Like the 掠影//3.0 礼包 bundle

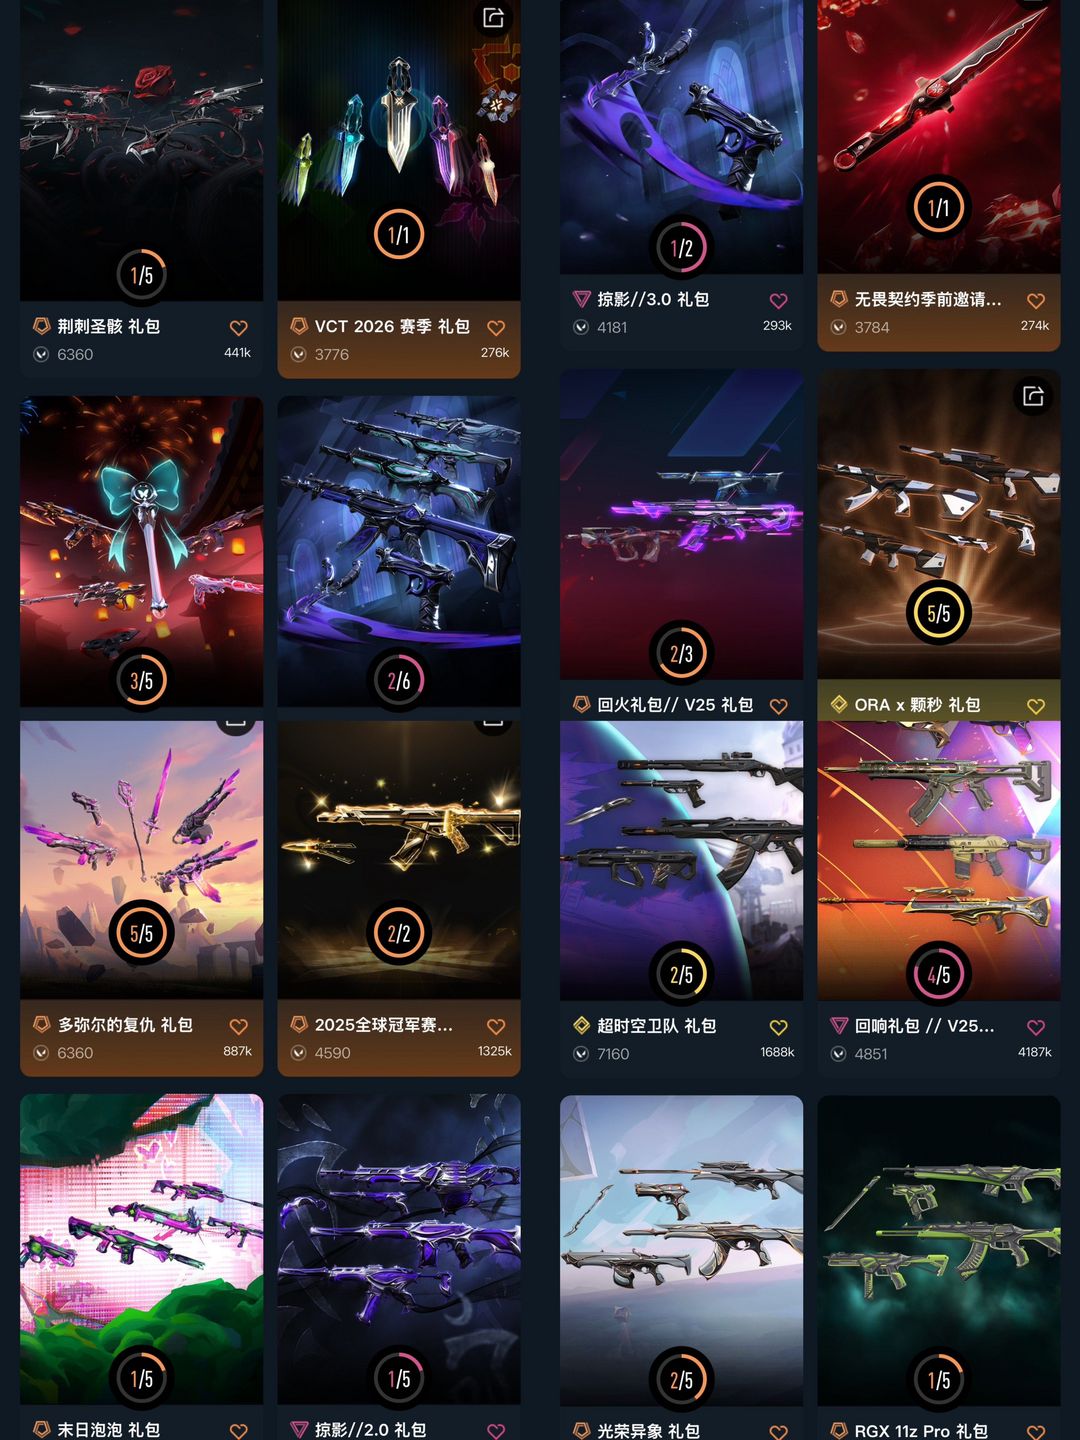pos(779,301)
